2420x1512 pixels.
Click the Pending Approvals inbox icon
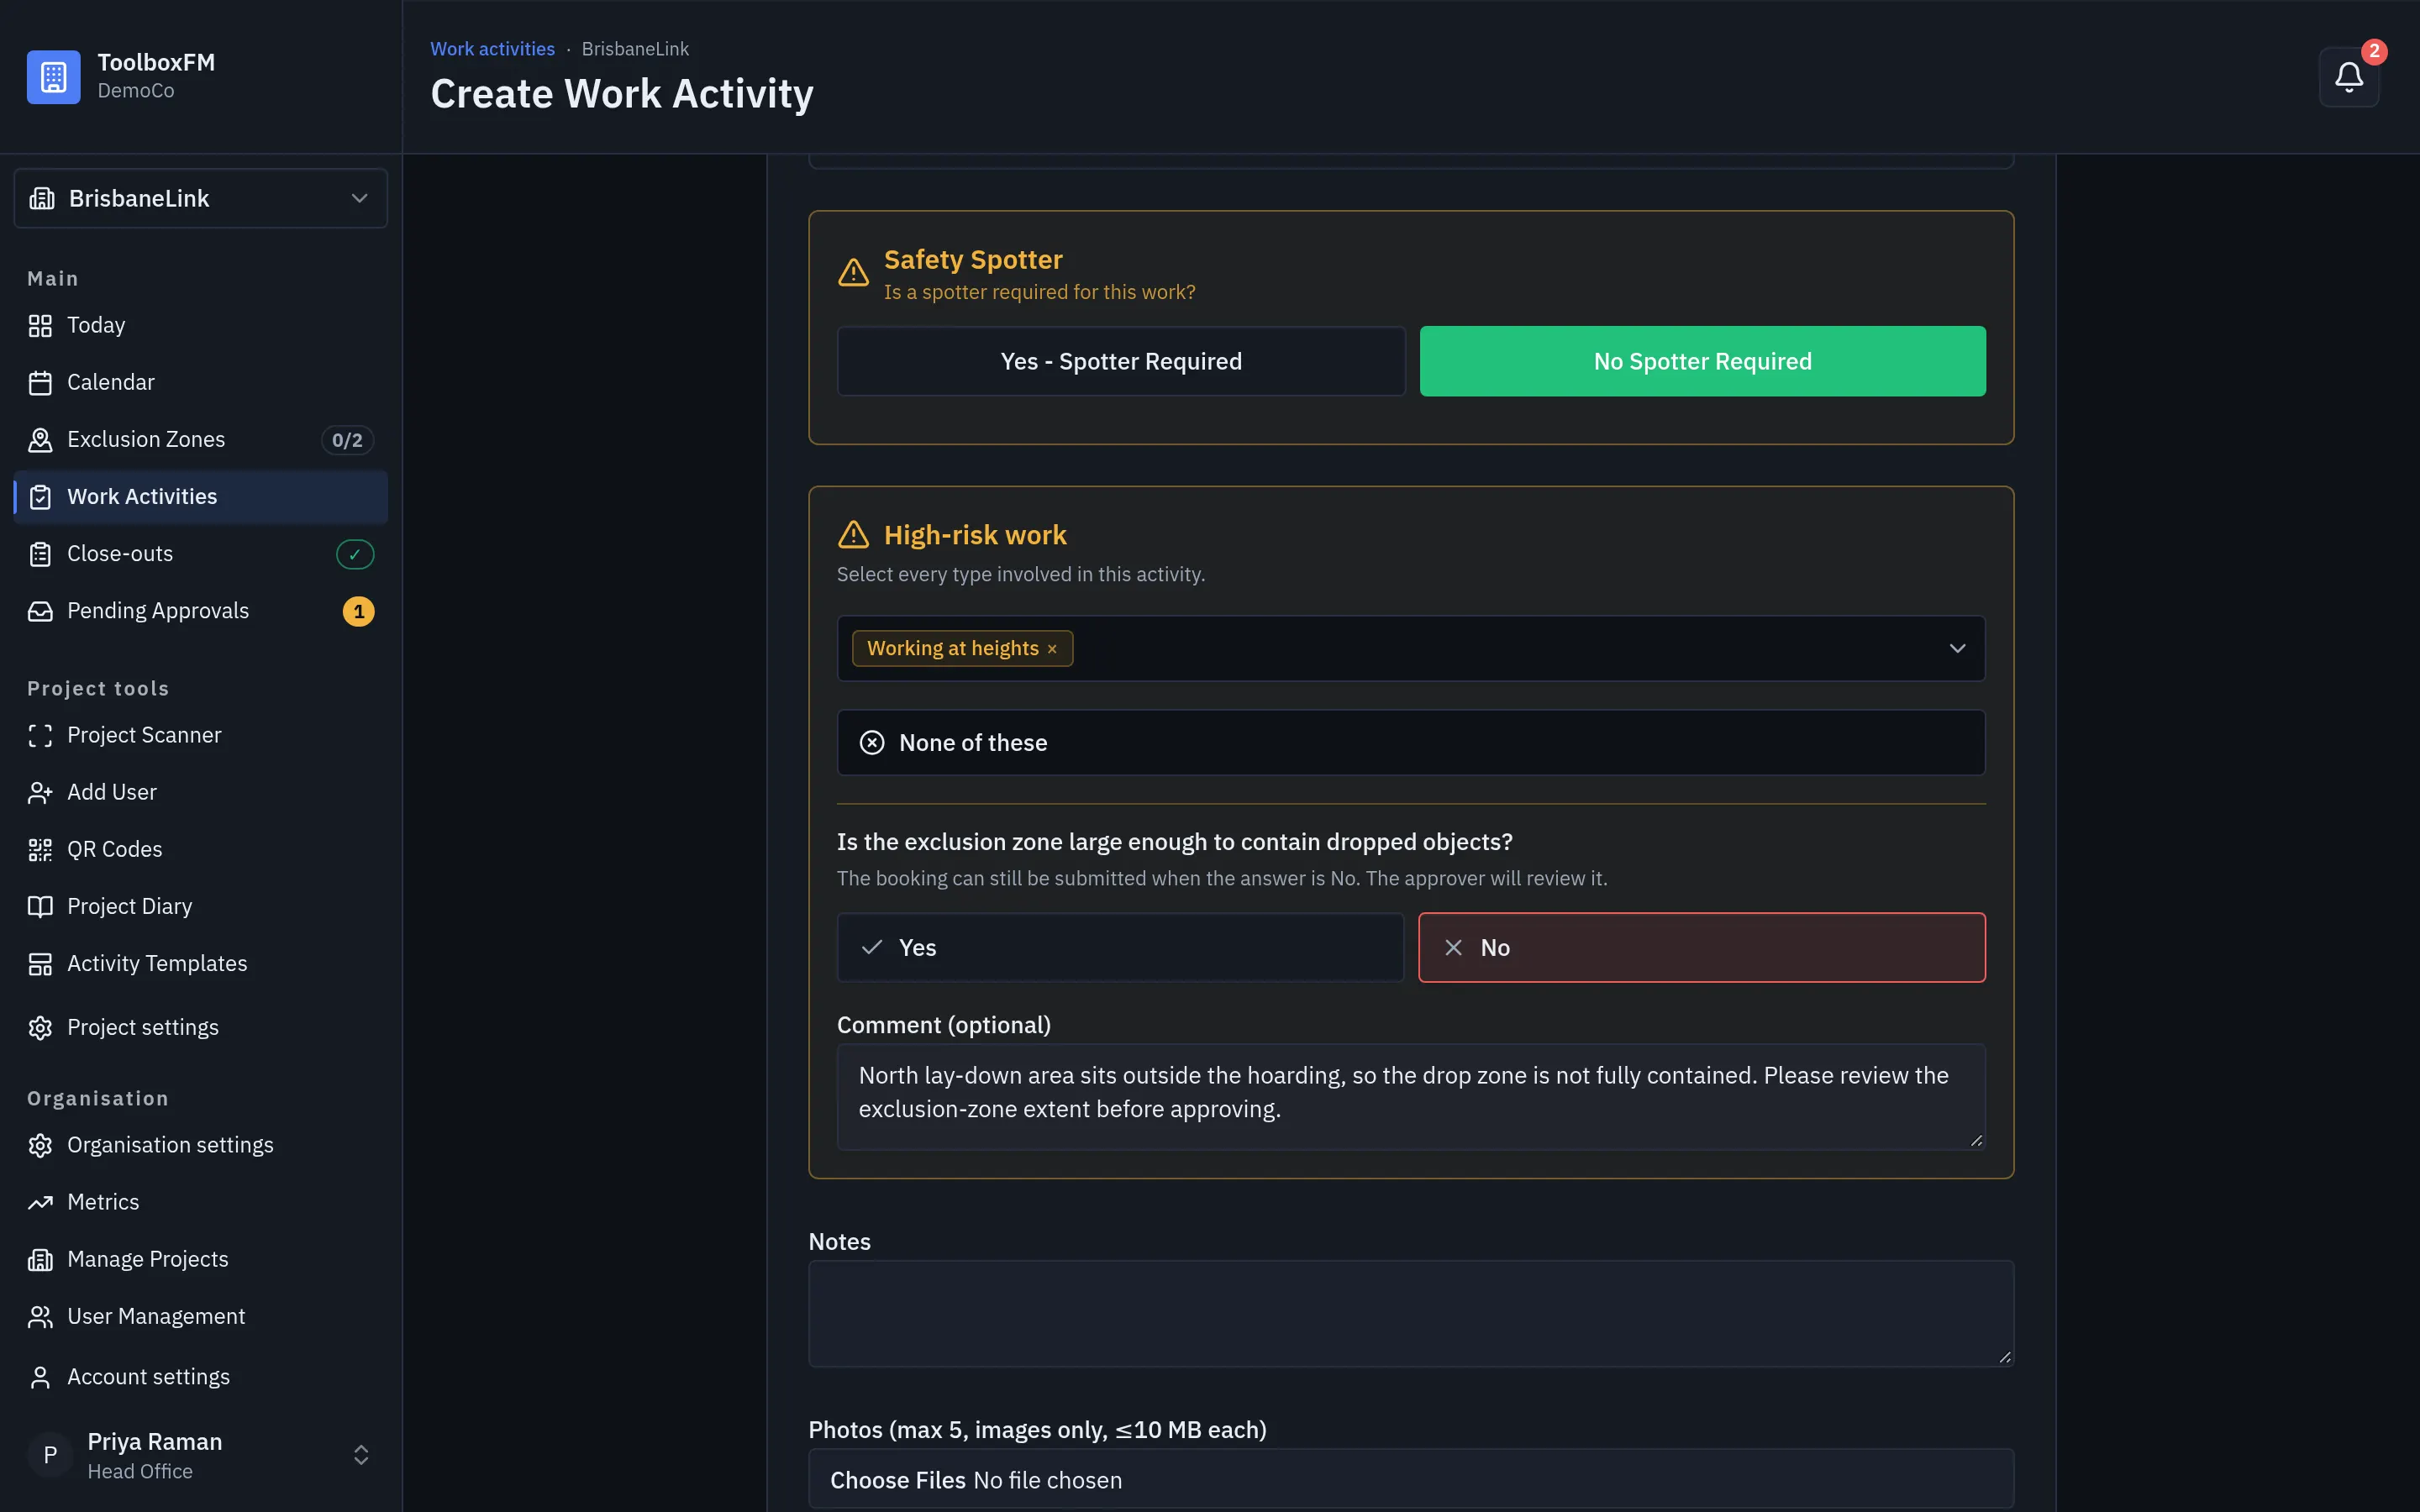tap(40, 611)
